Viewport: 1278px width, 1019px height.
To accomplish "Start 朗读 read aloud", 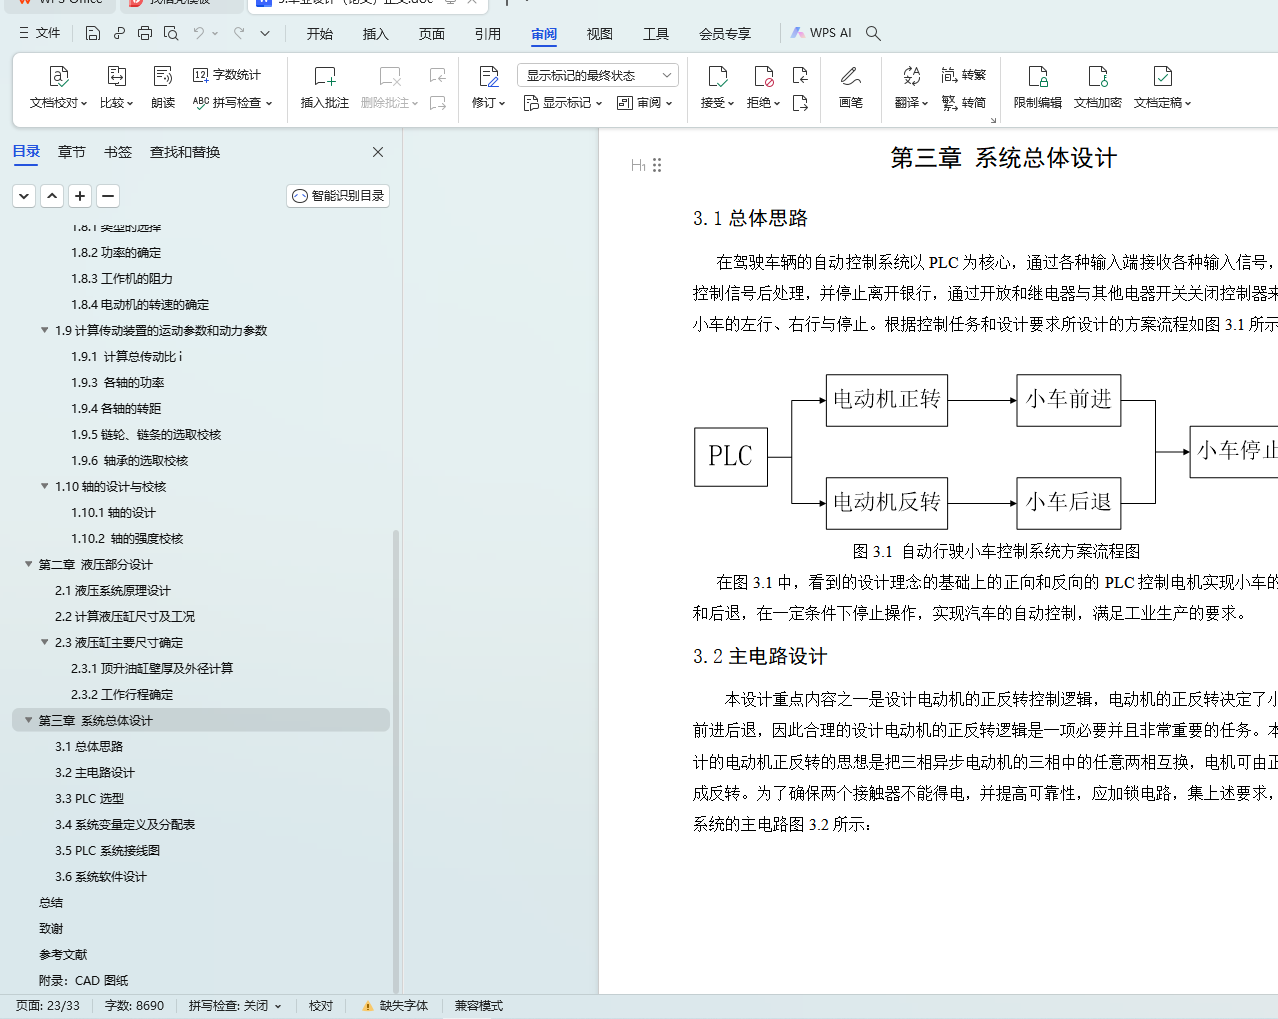I will (x=163, y=87).
